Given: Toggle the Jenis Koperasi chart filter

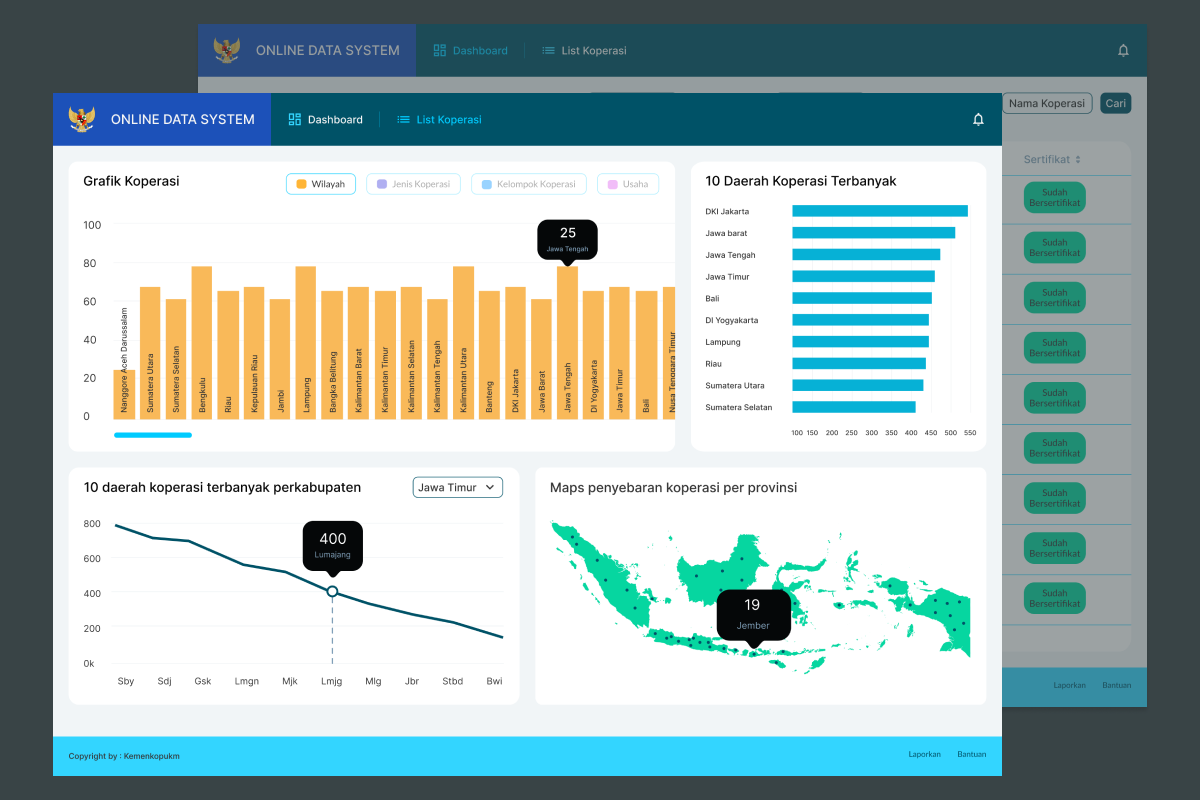Looking at the screenshot, I should (413, 184).
